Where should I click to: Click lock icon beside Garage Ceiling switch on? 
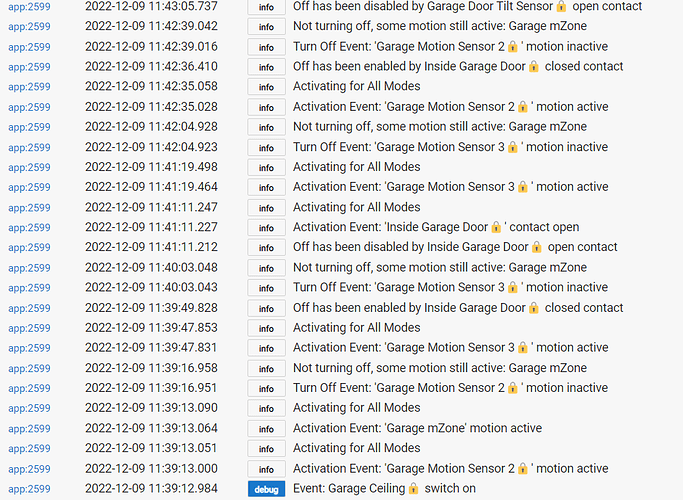click(x=414, y=488)
